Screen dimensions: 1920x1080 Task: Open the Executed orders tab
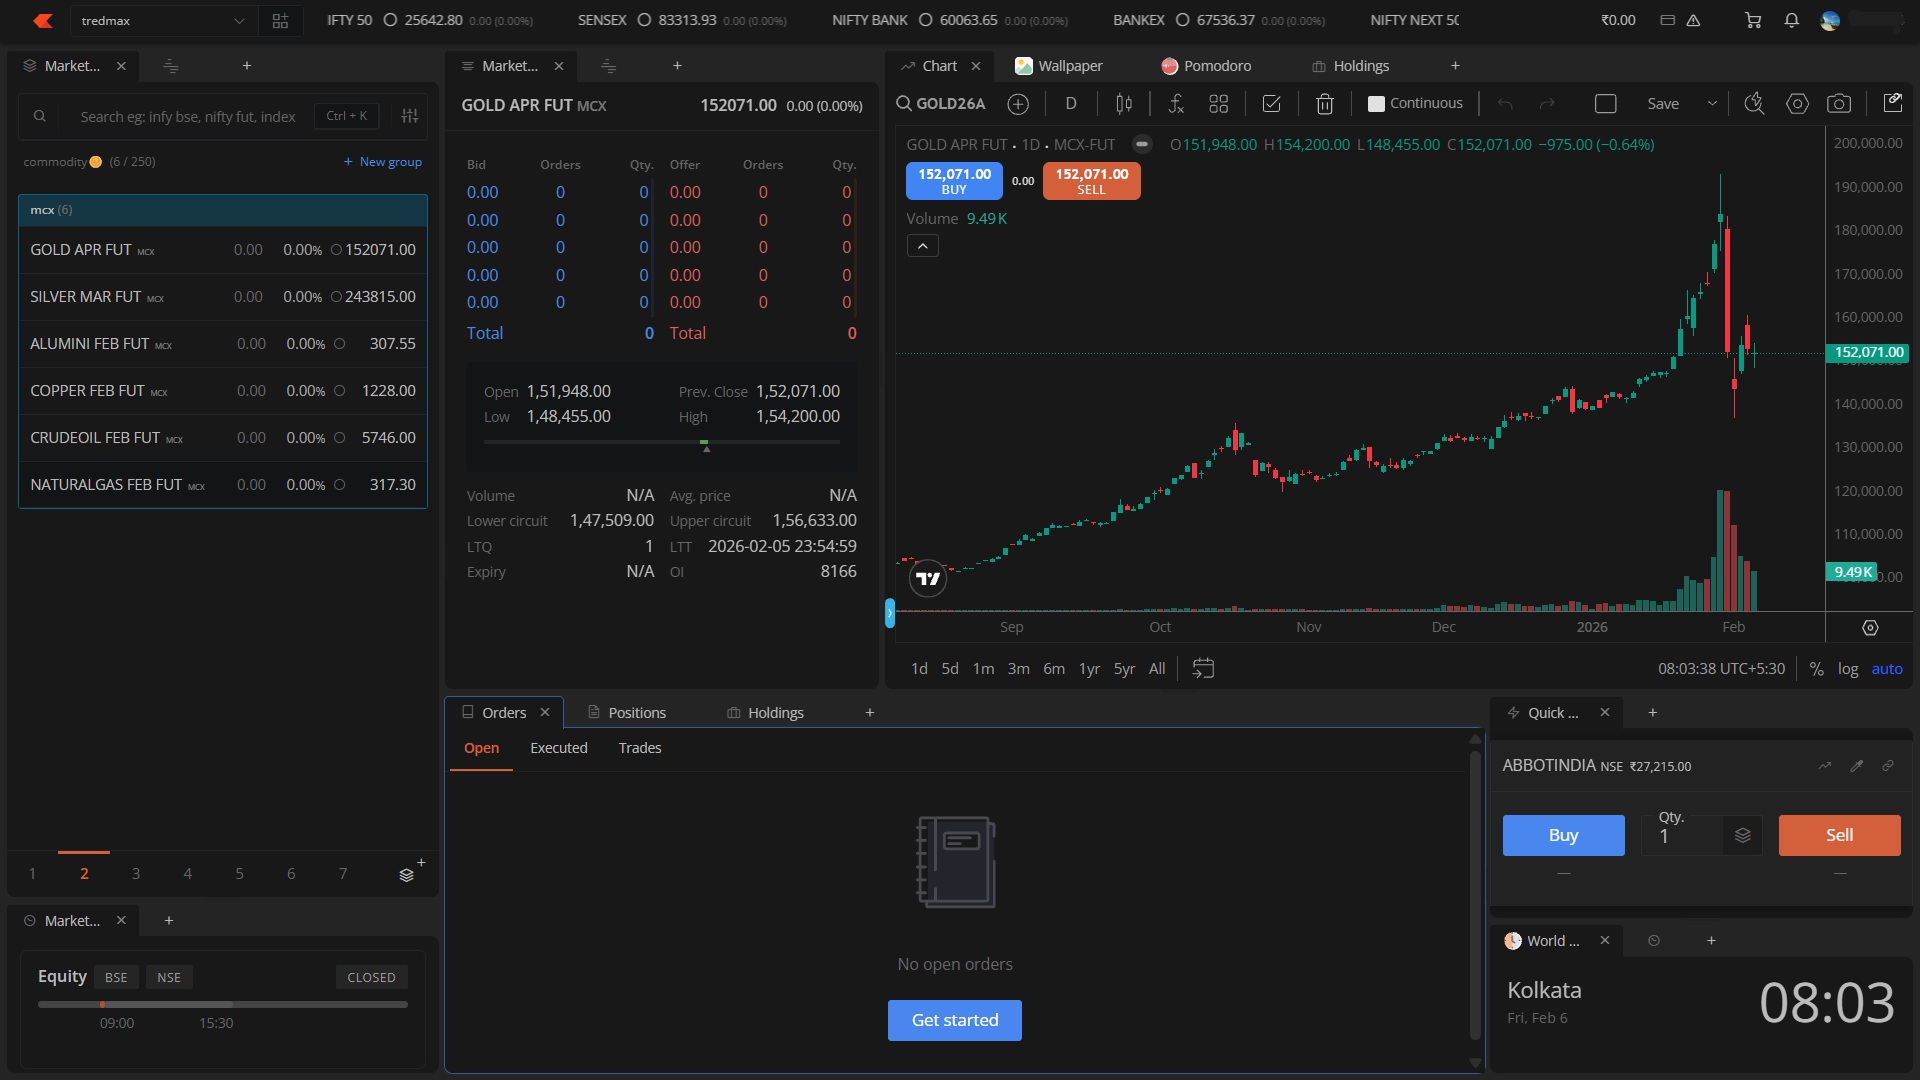pyautogui.click(x=558, y=748)
